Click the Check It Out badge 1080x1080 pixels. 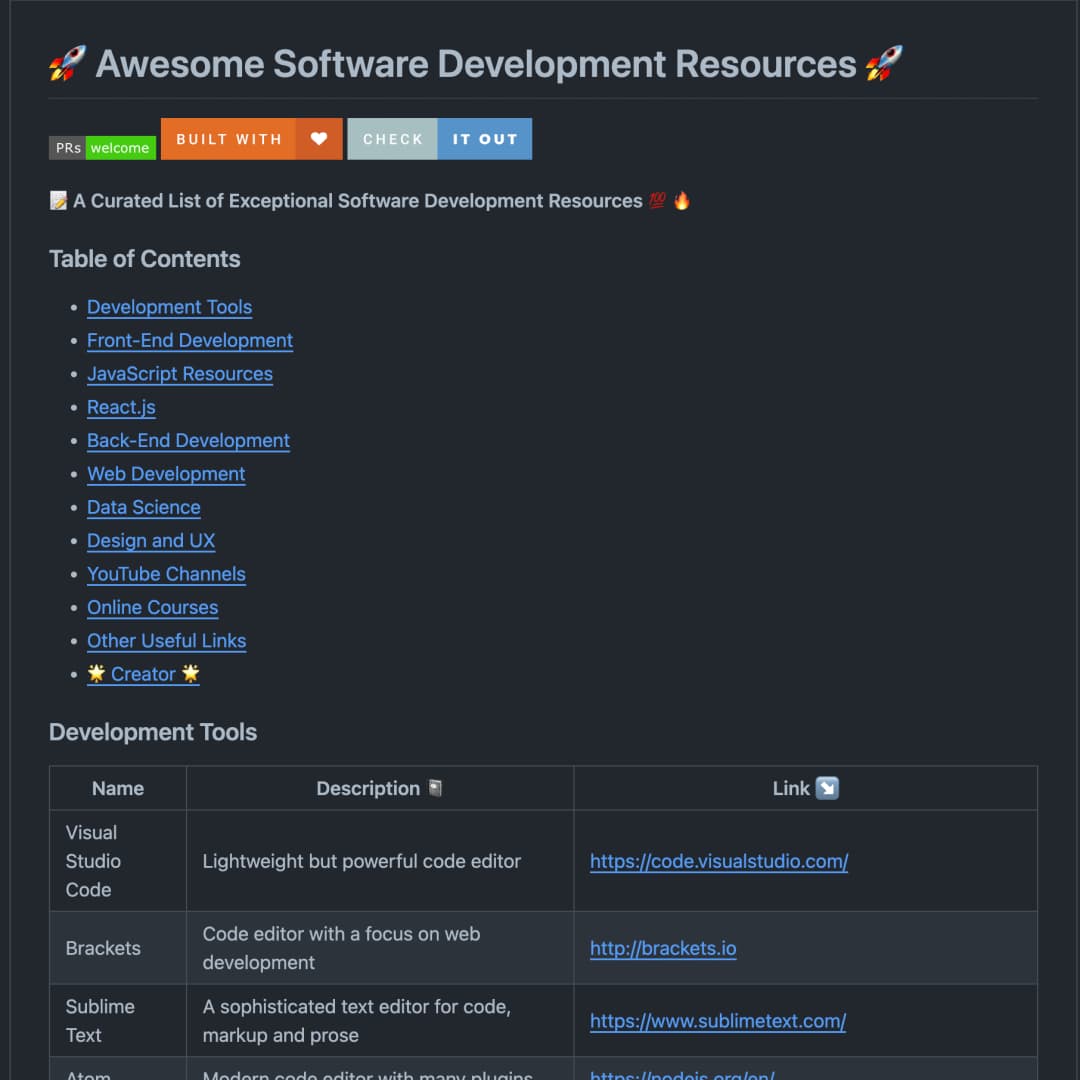[x=439, y=139]
